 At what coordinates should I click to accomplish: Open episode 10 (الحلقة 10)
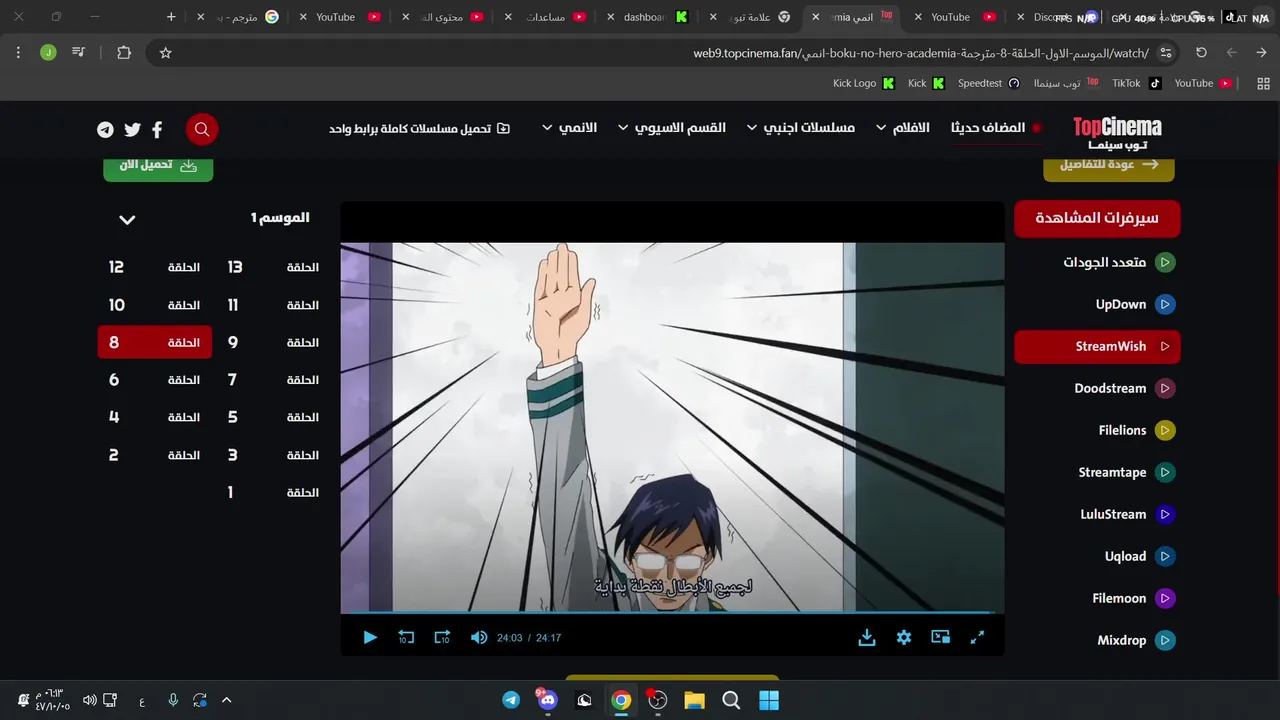pyautogui.click(x=155, y=305)
